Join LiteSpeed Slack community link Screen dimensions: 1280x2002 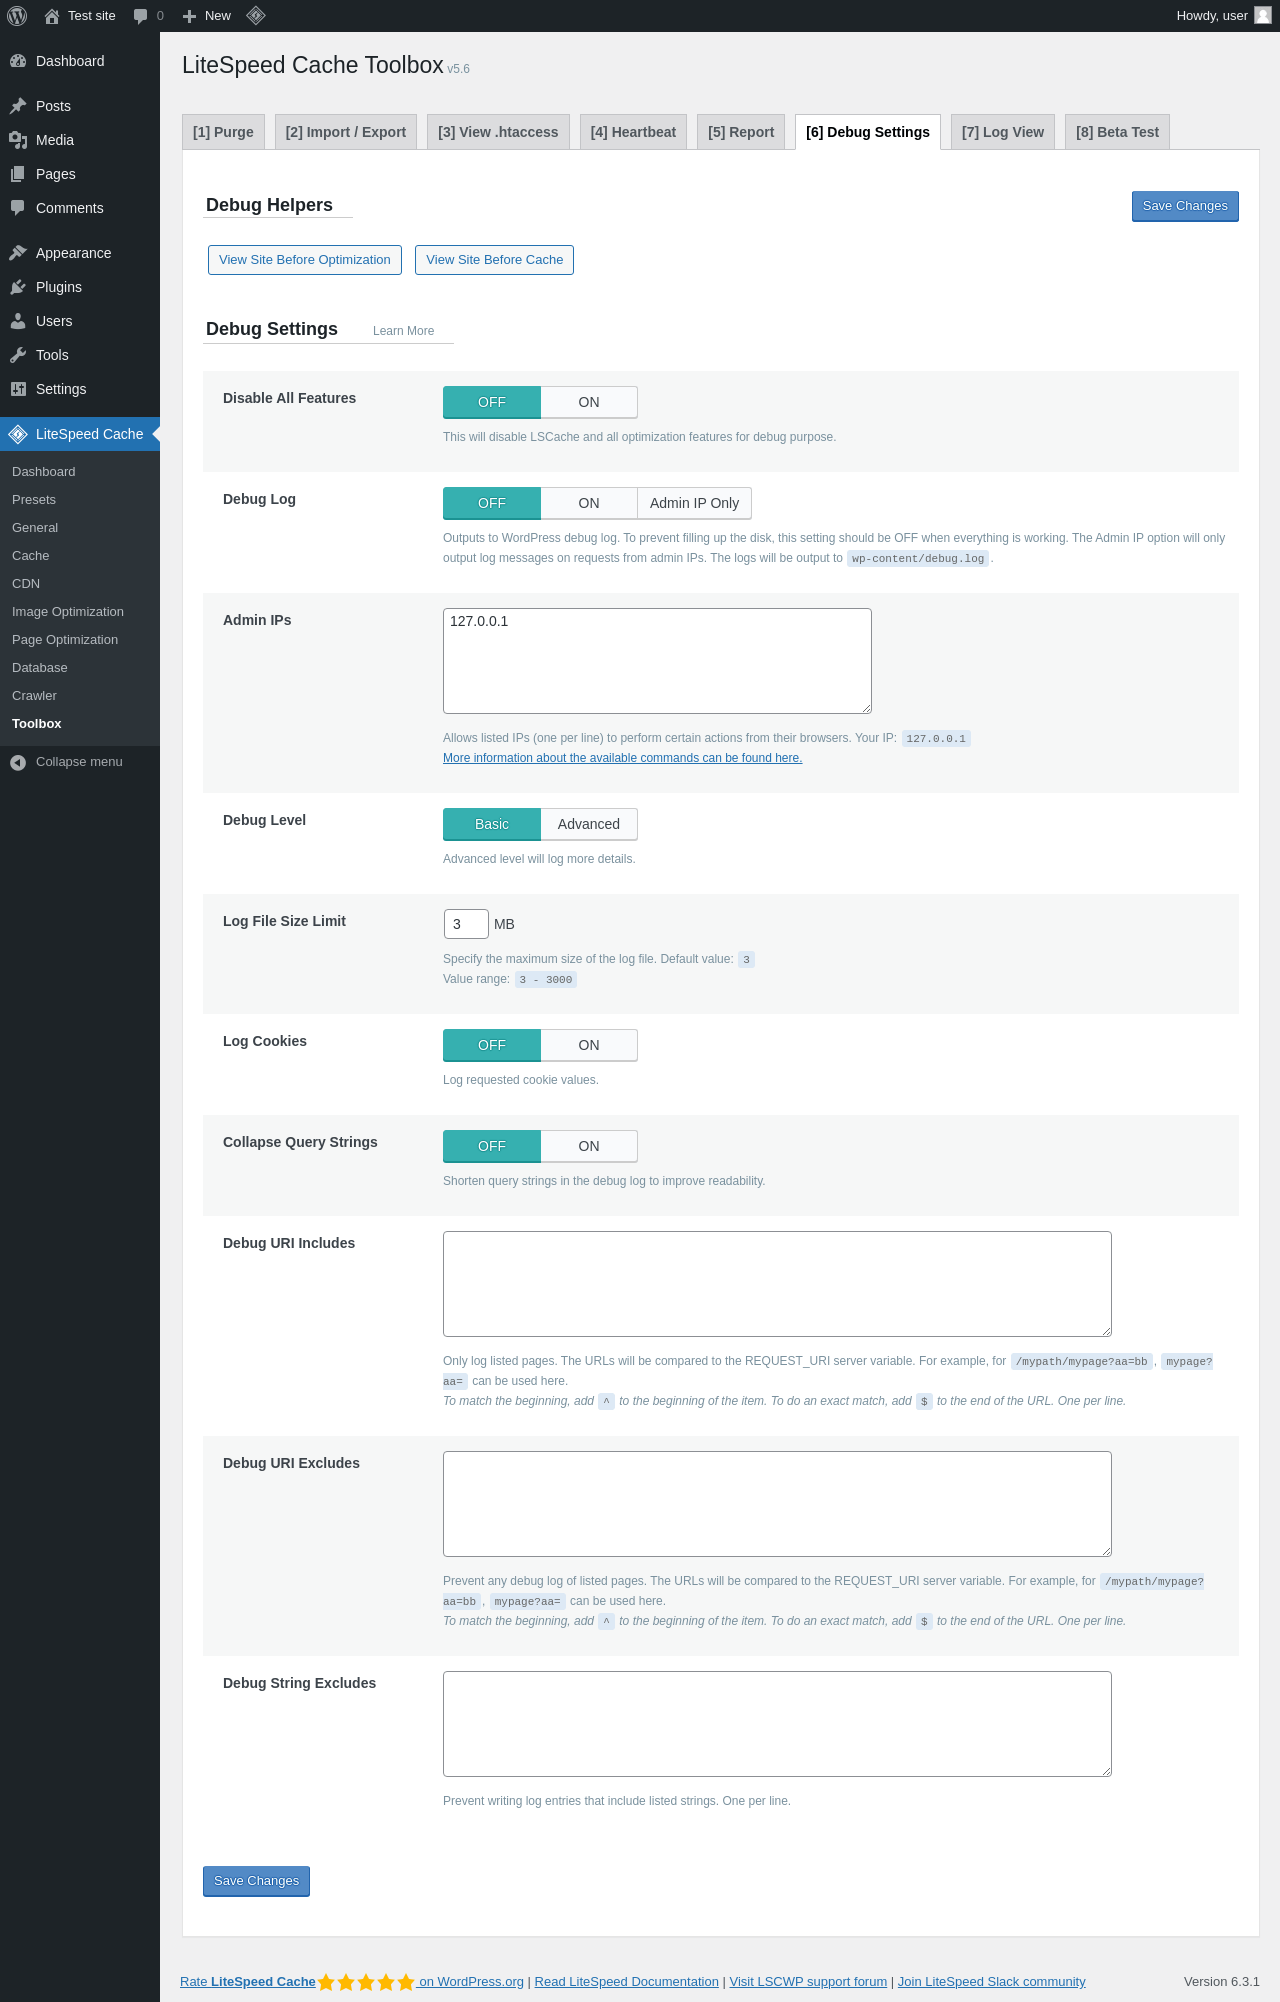pos(991,1982)
